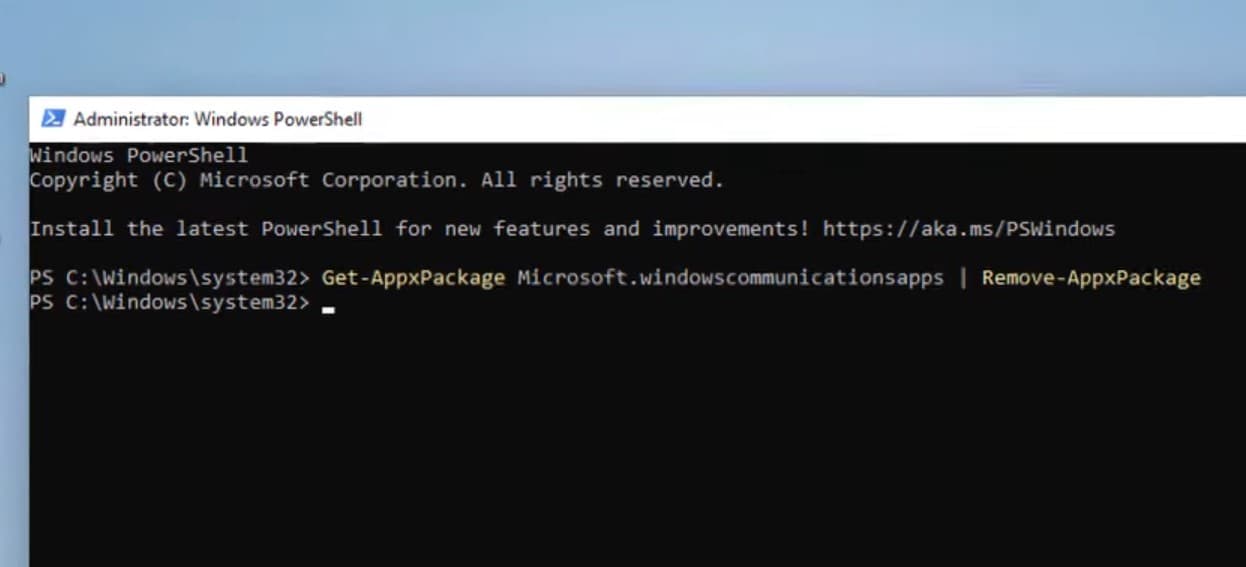The image size is (1246, 567).
Task: Click the Install the latest PowerShell text
Action: point(206,229)
